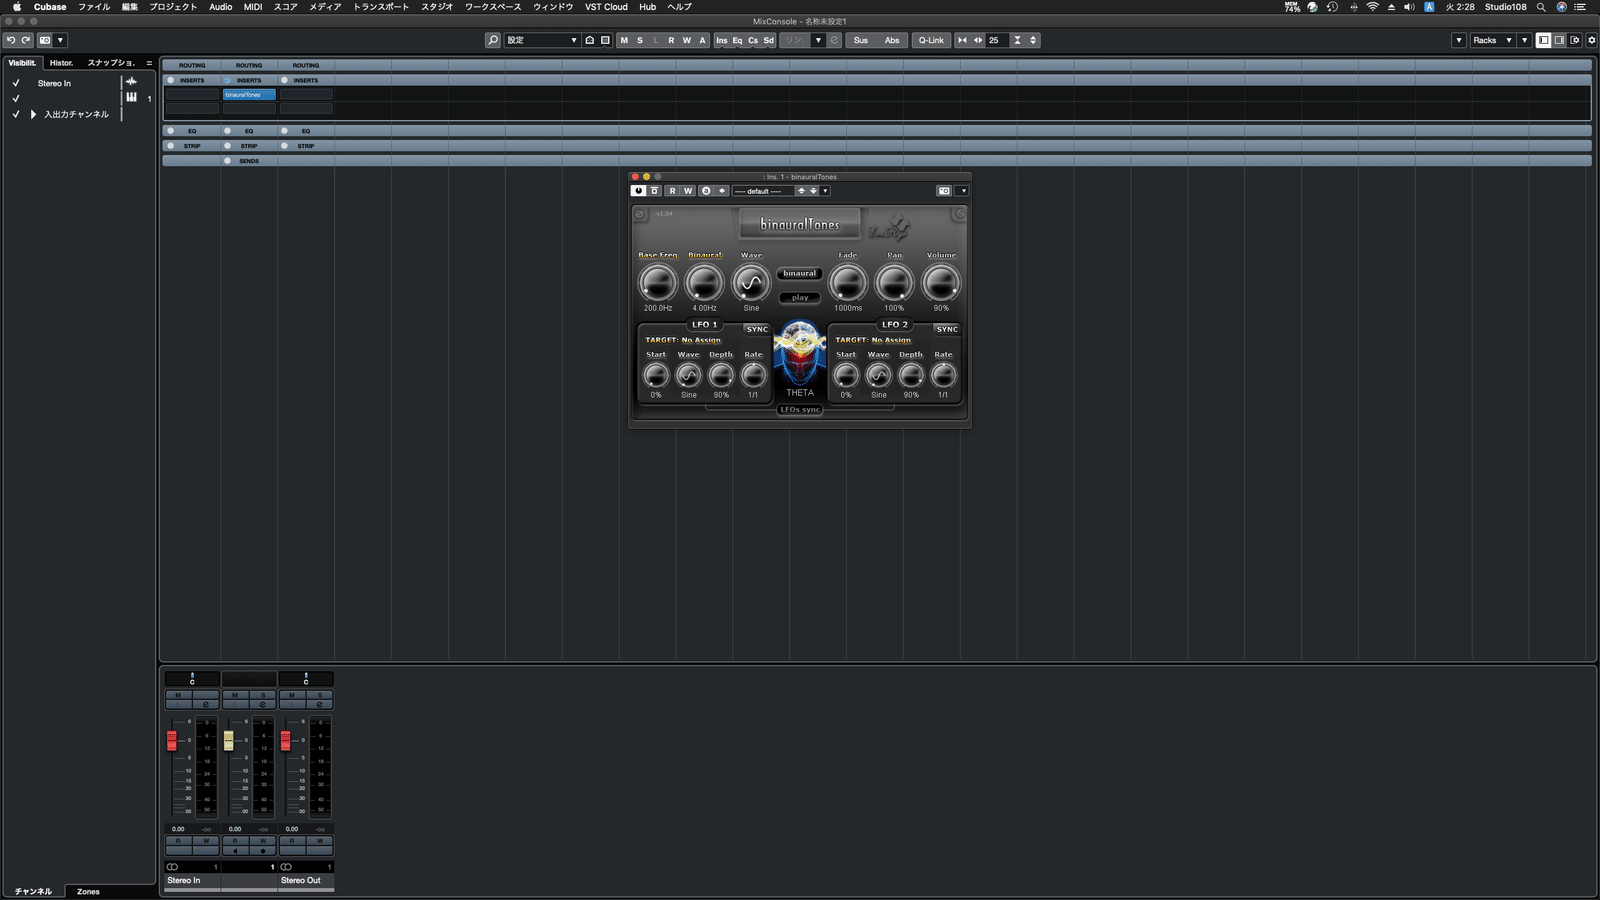Click the Wi-Fi status icon in menu bar
Screen dimensions: 1600x900
tap(1373, 7)
